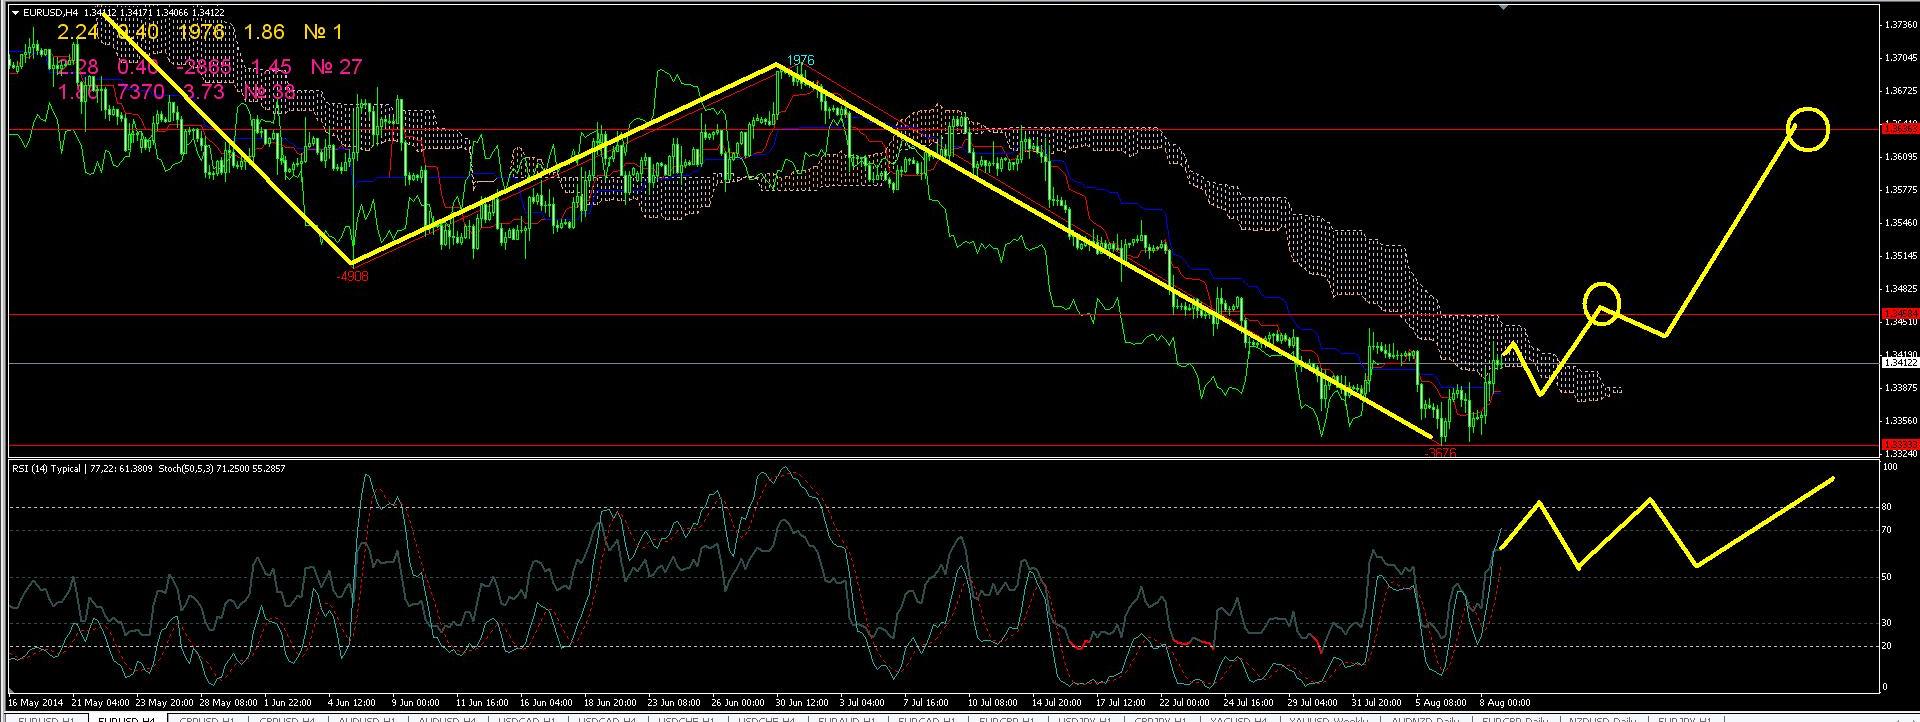
Task: Show the AUDNZD,Daily chart tab
Action: coord(1424,719)
